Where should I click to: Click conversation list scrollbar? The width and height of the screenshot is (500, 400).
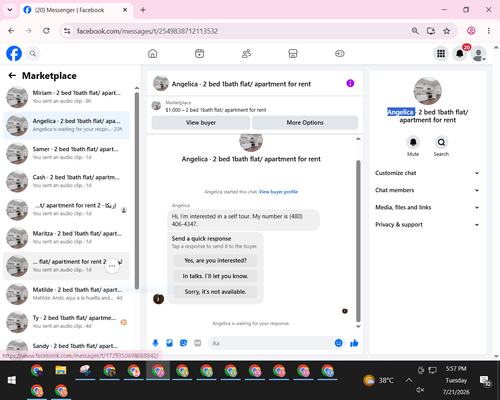point(137,191)
